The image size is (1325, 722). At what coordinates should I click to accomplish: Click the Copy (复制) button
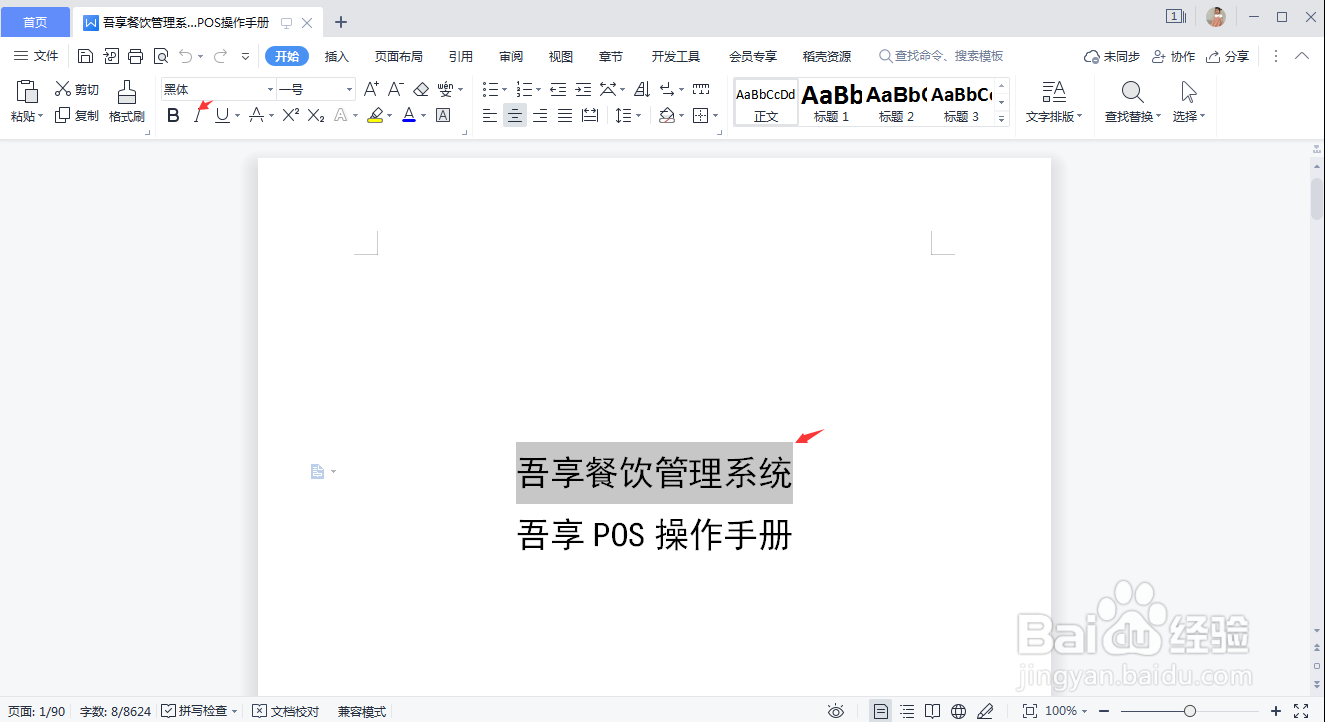(77, 116)
